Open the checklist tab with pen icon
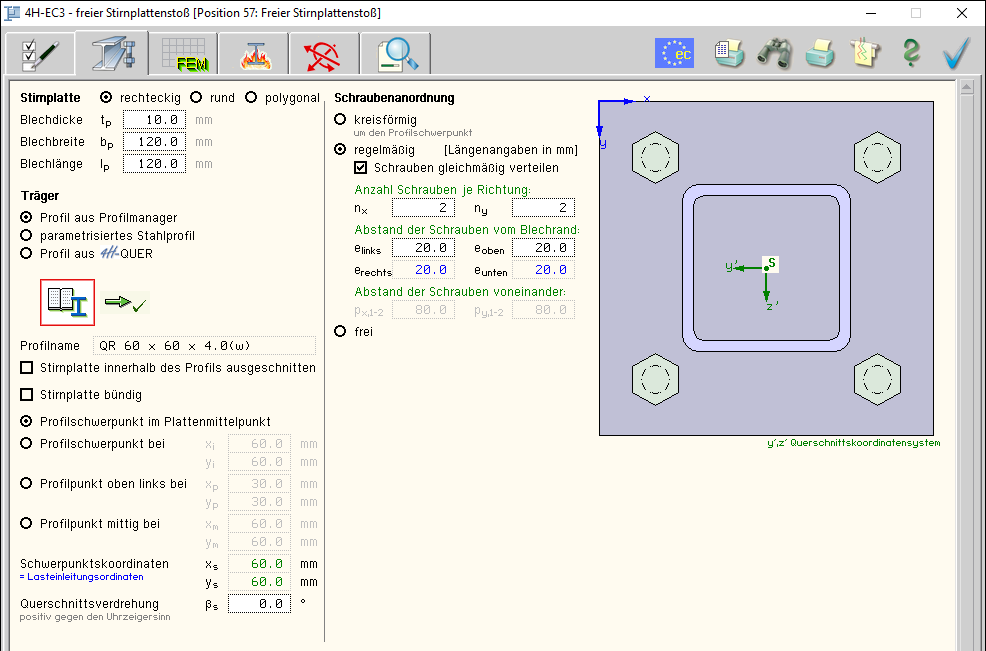 (x=40, y=53)
